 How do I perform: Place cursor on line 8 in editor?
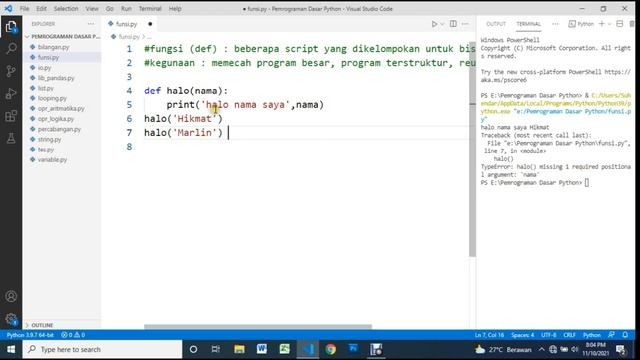306,147
